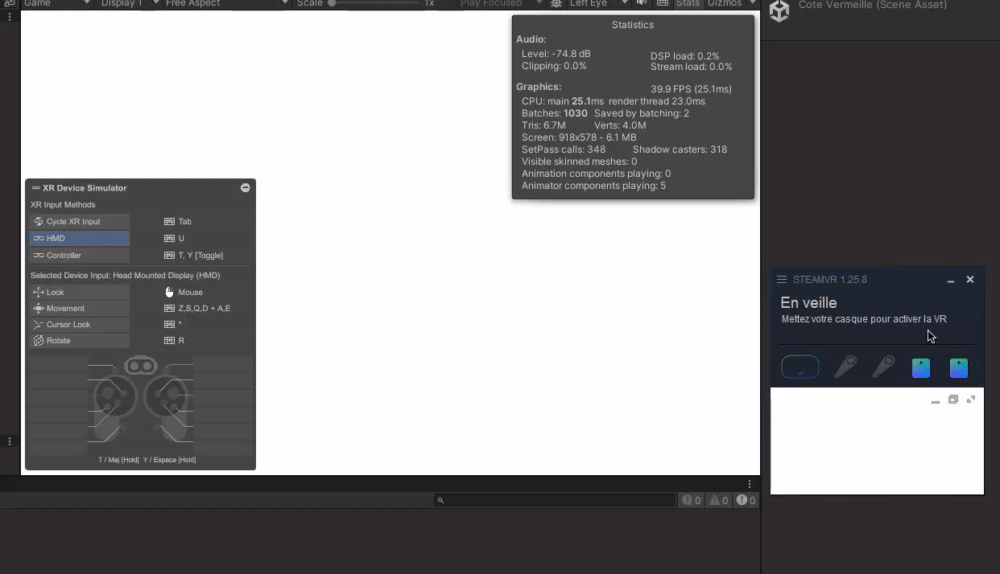Select Controller input method
The width and height of the screenshot is (1000, 574).
click(x=79, y=255)
